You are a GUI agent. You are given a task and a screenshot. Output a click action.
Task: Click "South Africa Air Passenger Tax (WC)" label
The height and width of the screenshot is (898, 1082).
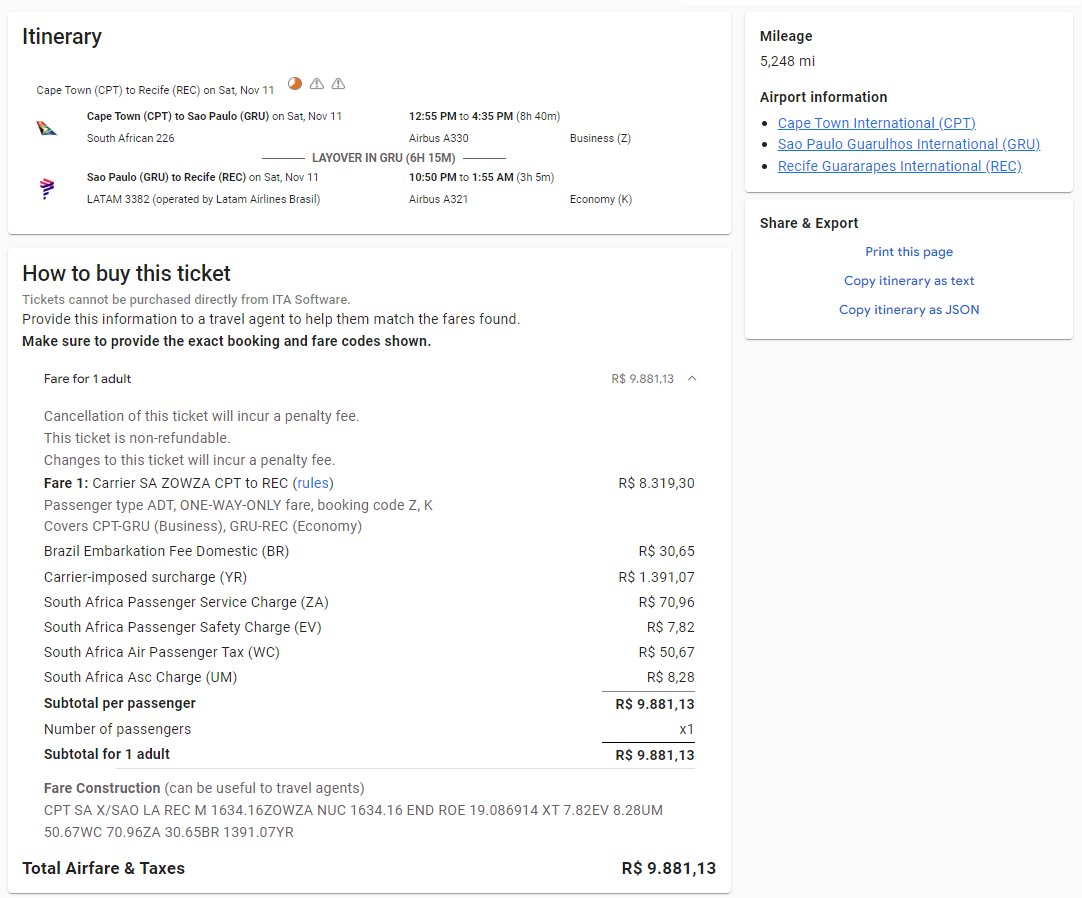pyautogui.click(x=161, y=652)
